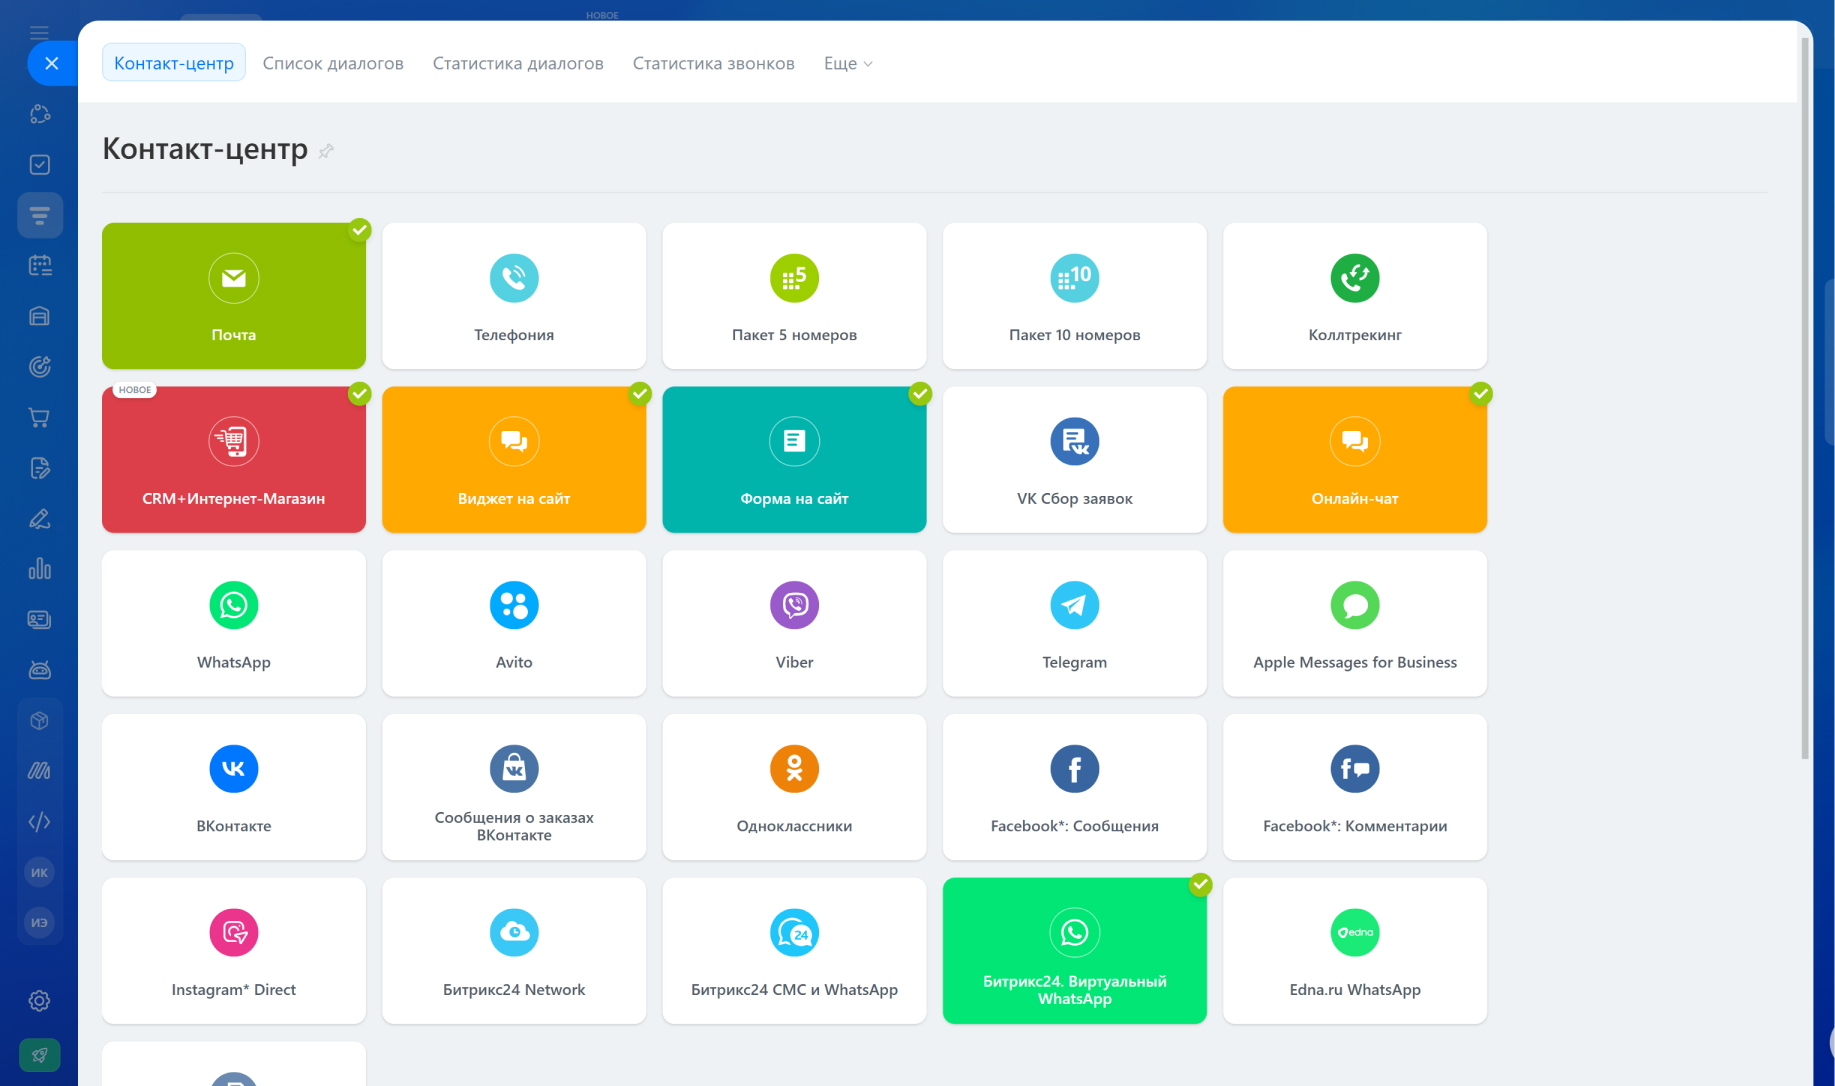Image resolution: width=1835 pixels, height=1086 pixels.
Task: Open shopping cart icon in sidebar
Action: [40, 418]
